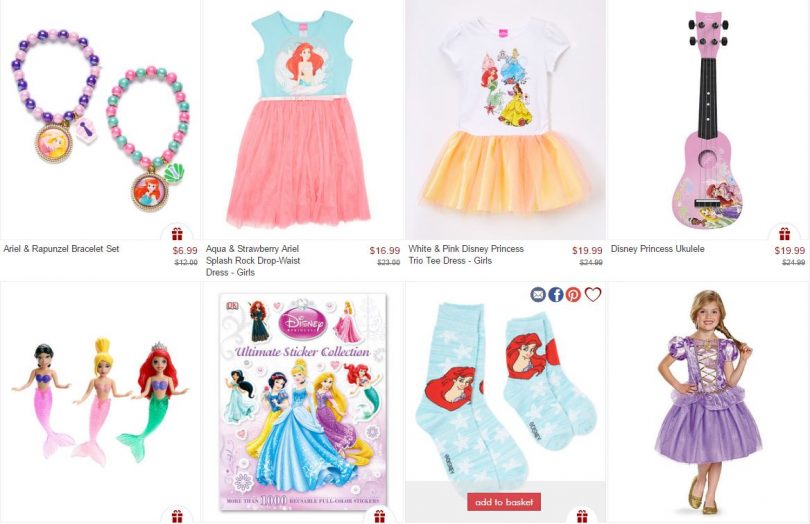810x524 pixels.
Task: Click gift icon under mermaid dolls
Action: [x=177, y=516]
